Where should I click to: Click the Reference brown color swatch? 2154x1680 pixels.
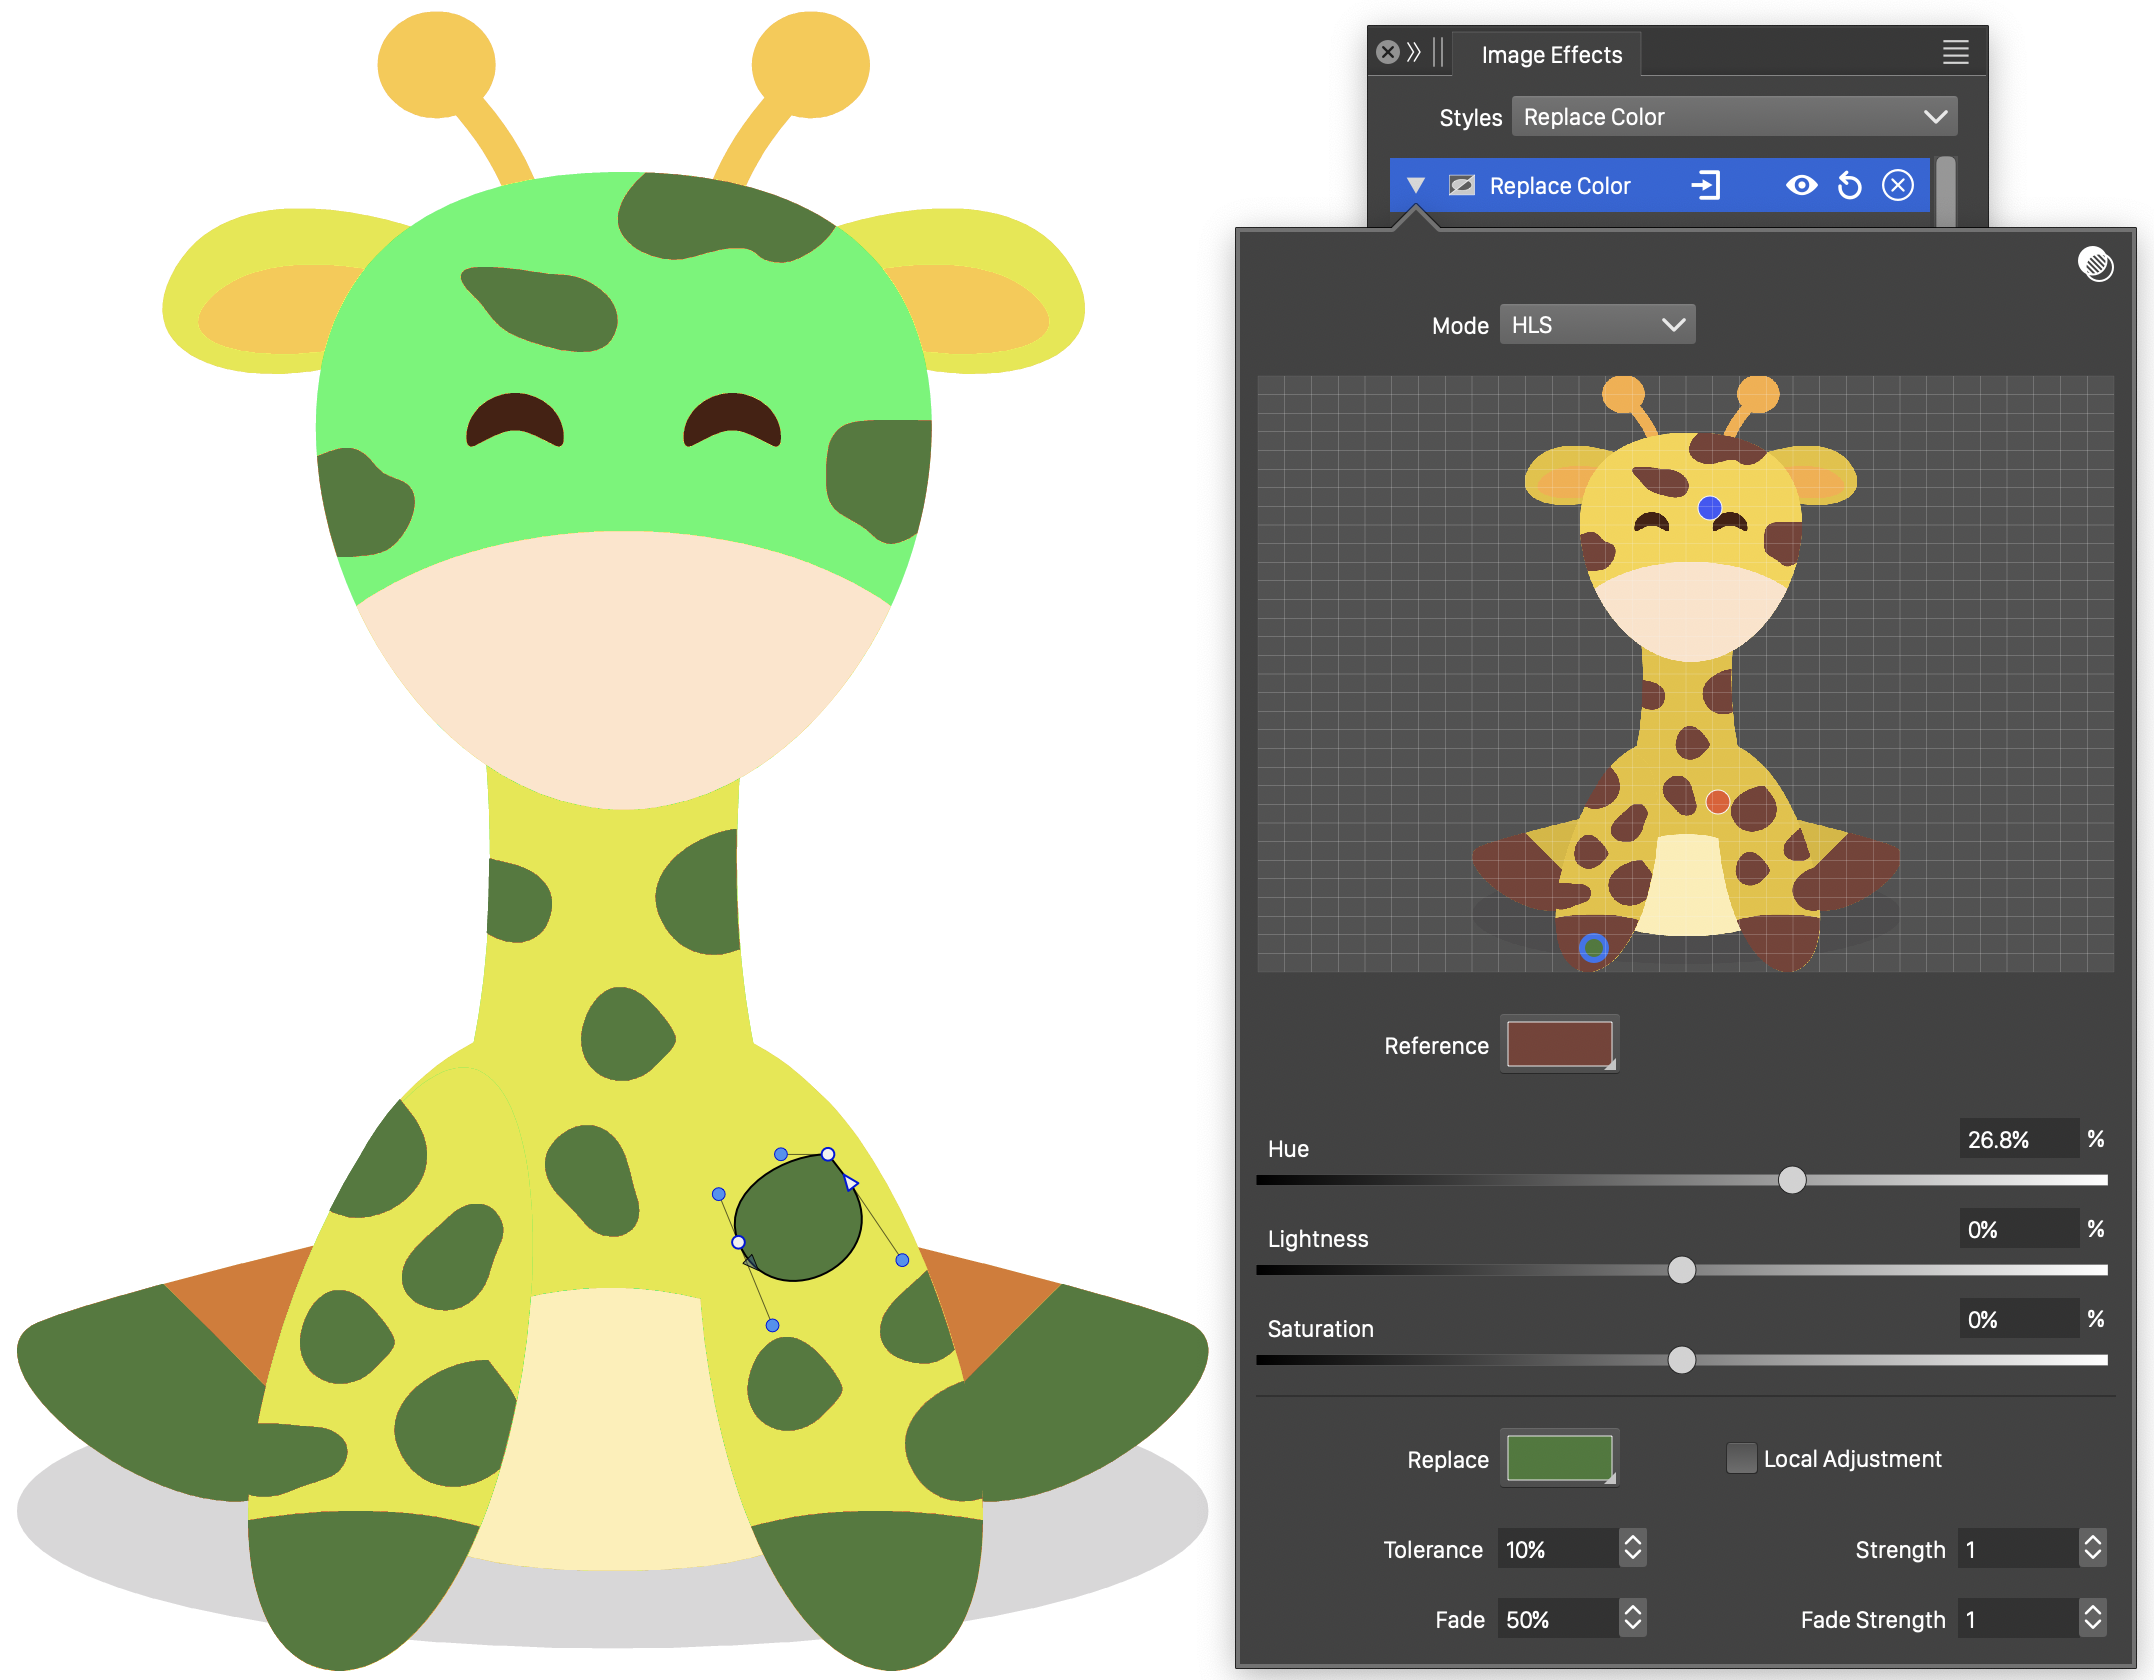tap(1558, 1044)
